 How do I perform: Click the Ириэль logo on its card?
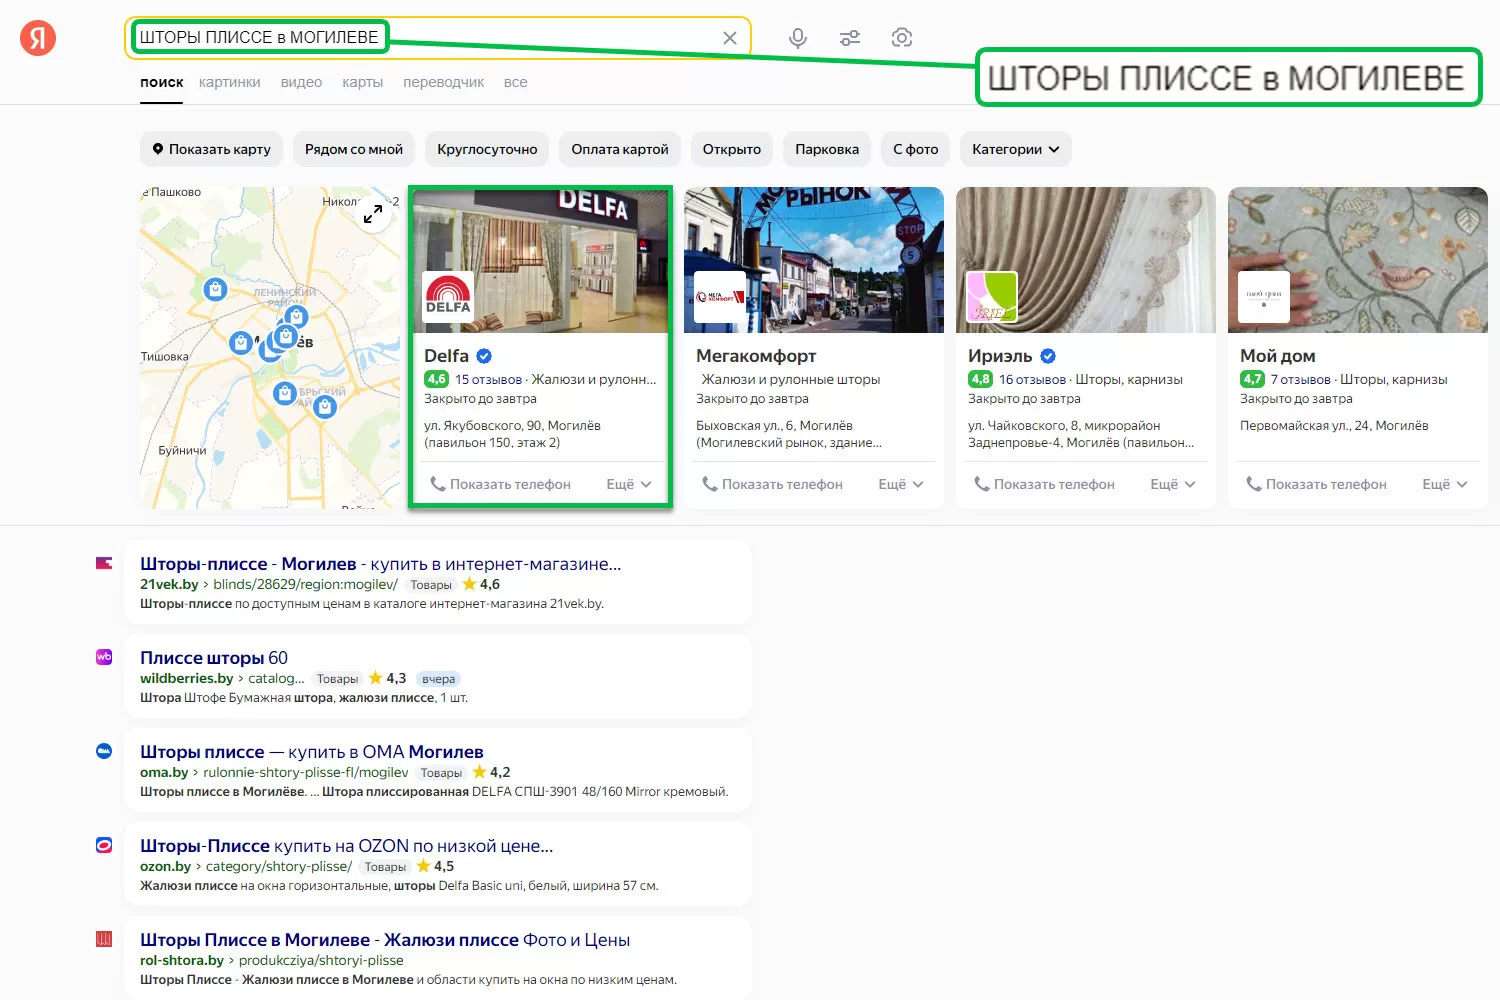[x=992, y=296]
